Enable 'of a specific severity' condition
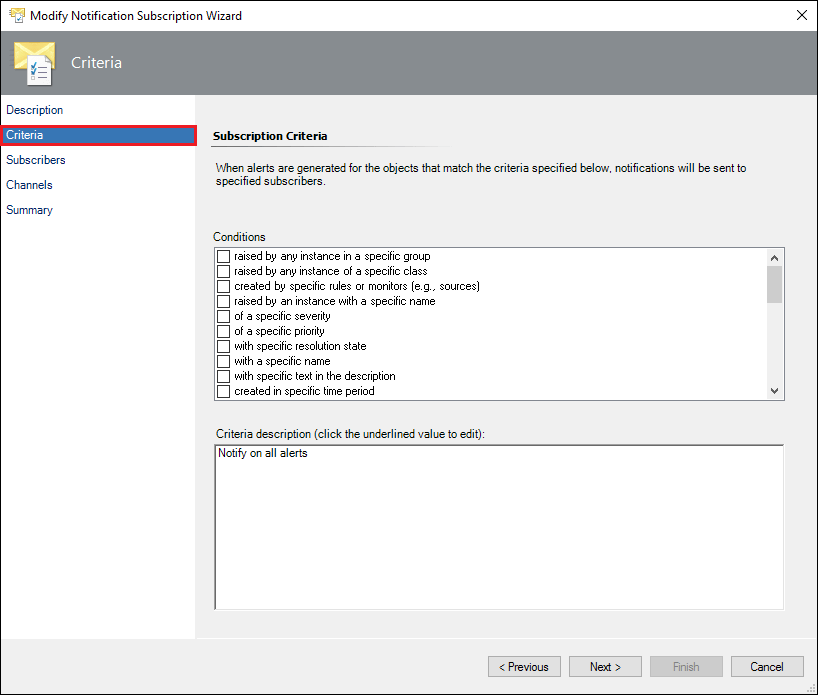Image resolution: width=818 pixels, height=695 pixels. [223, 316]
